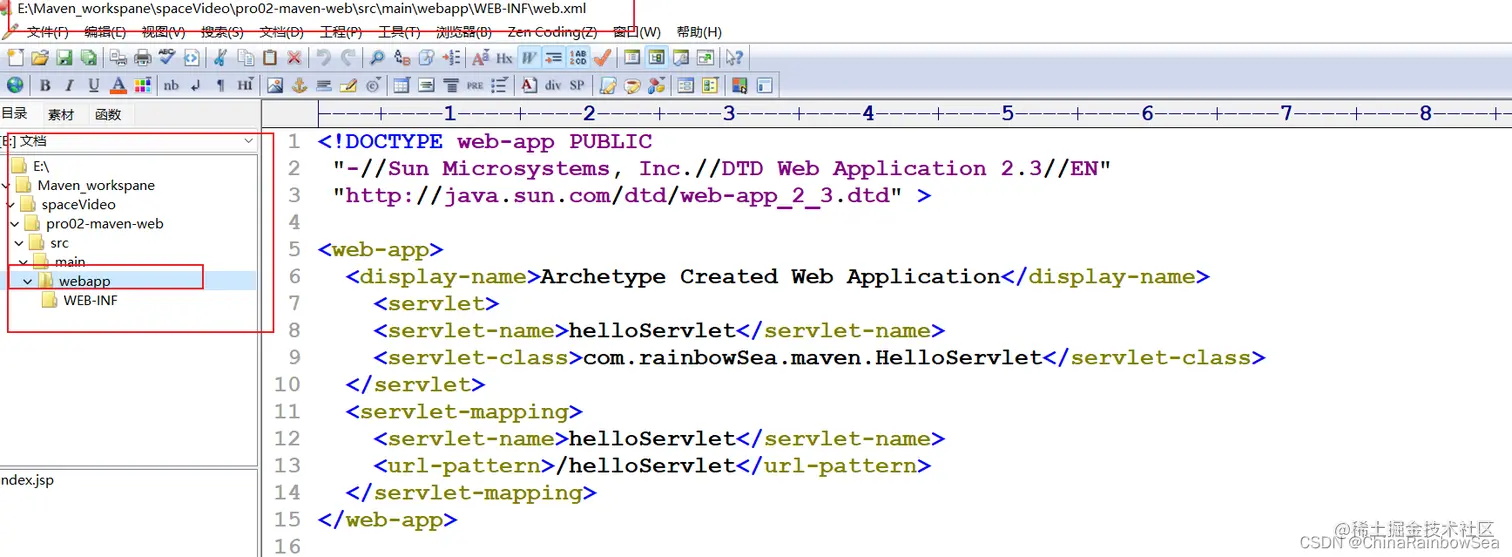Image resolution: width=1512 pixels, height=557 pixels.
Task: Open the 搜索(S) menu
Action: pyautogui.click(x=222, y=32)
